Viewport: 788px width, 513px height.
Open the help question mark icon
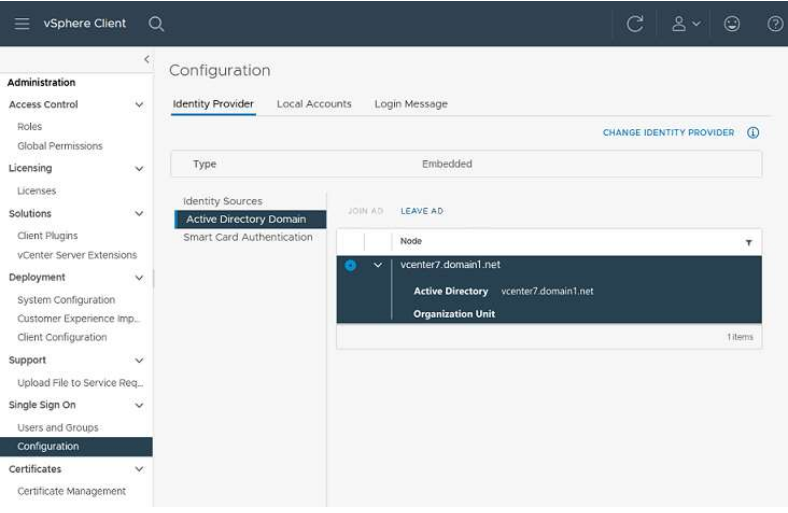pyautogui.click(x=774, y=24)
